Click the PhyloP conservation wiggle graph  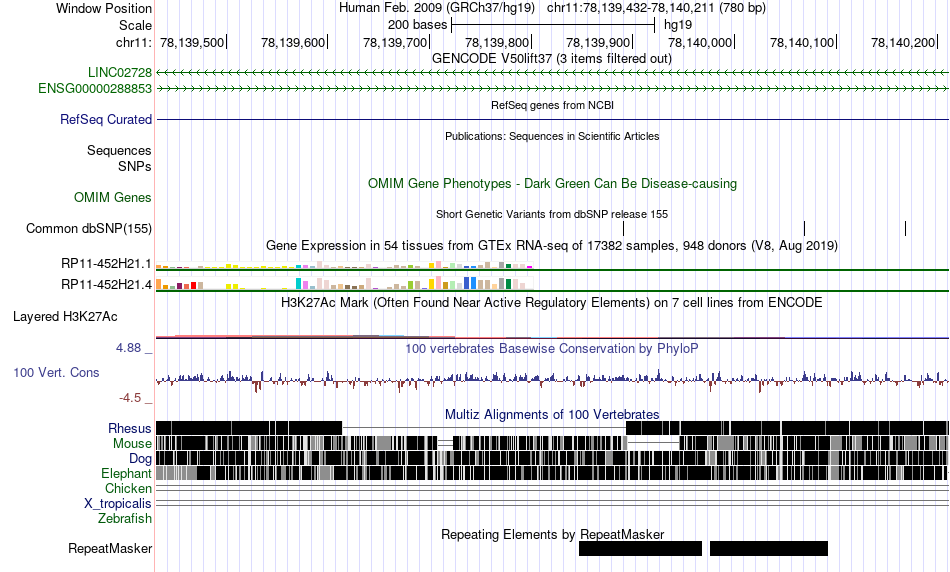[x=552, y=380]
